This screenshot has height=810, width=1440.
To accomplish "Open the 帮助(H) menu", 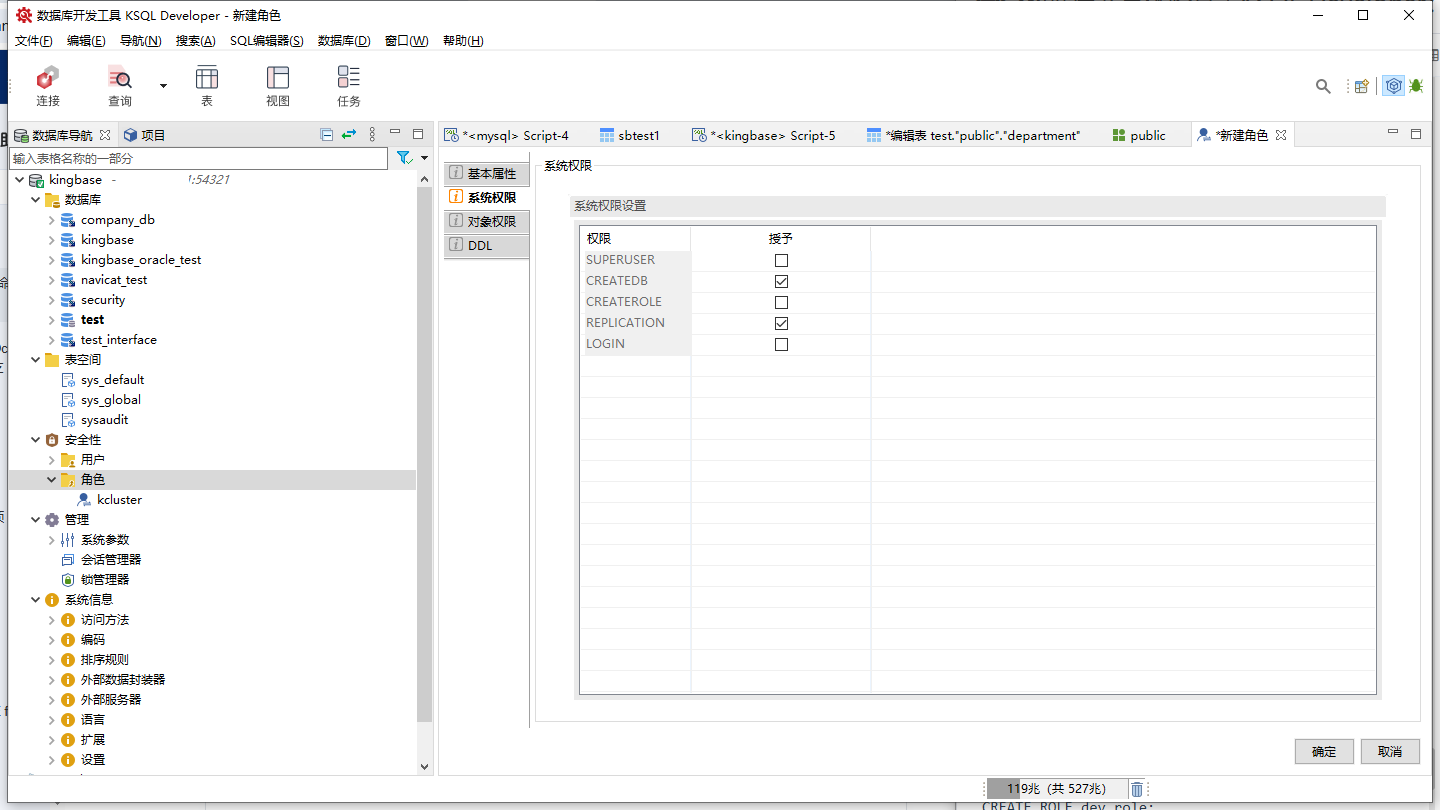I will pyautogui.click(x=462, y=41).
